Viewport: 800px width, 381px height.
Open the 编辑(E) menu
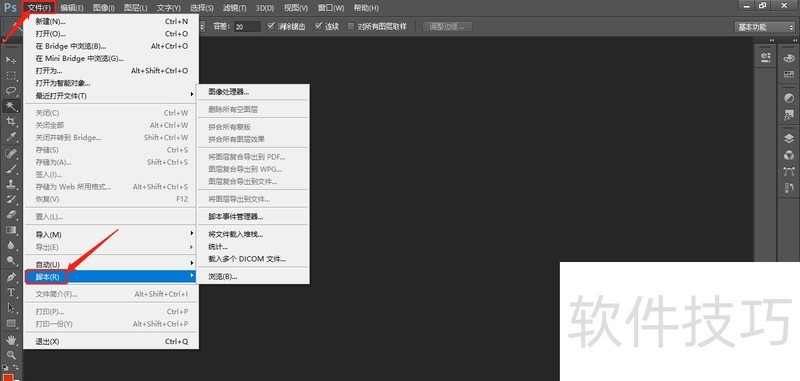point(72,8)
